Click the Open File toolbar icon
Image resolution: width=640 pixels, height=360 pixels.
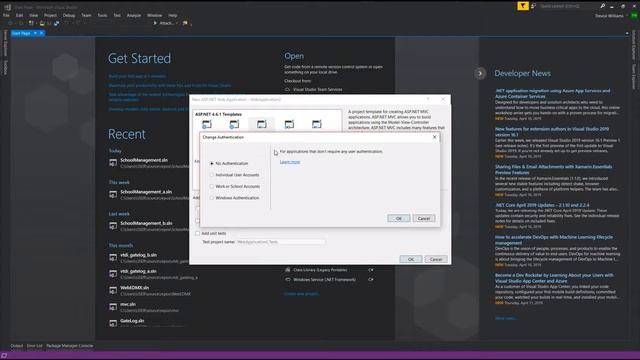pos(42,23)
